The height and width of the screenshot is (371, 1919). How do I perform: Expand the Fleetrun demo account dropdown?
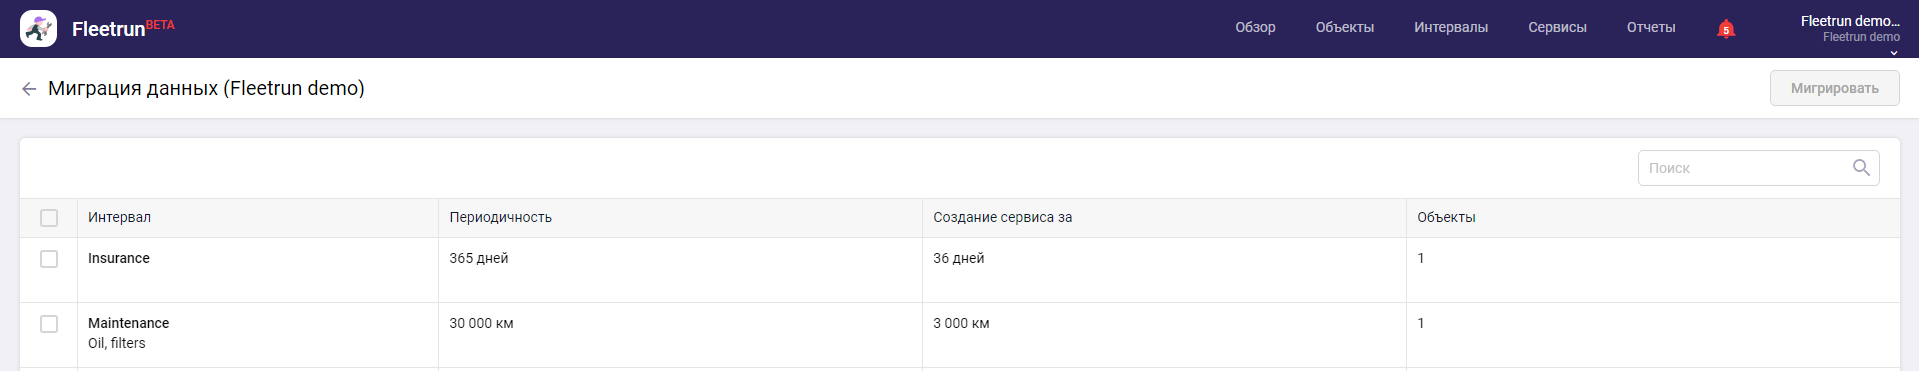click(1850, 29)
